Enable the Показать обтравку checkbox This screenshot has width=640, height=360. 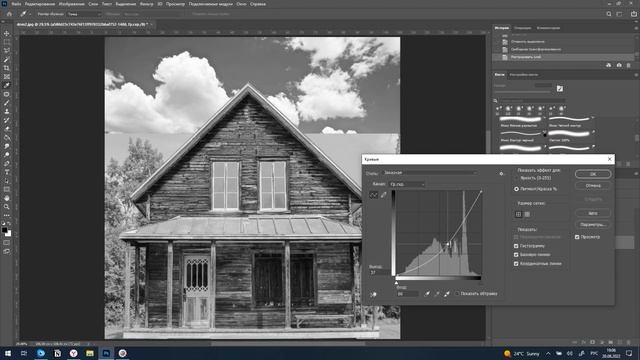coord(457,293)
